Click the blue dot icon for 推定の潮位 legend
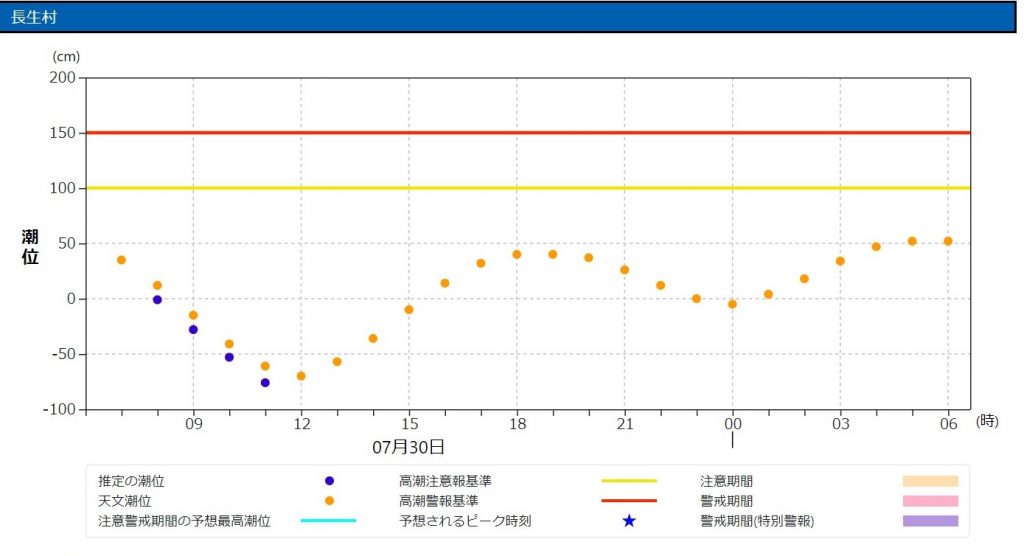The width and height of the screenshot is (1024, 556). click(329, 481)
